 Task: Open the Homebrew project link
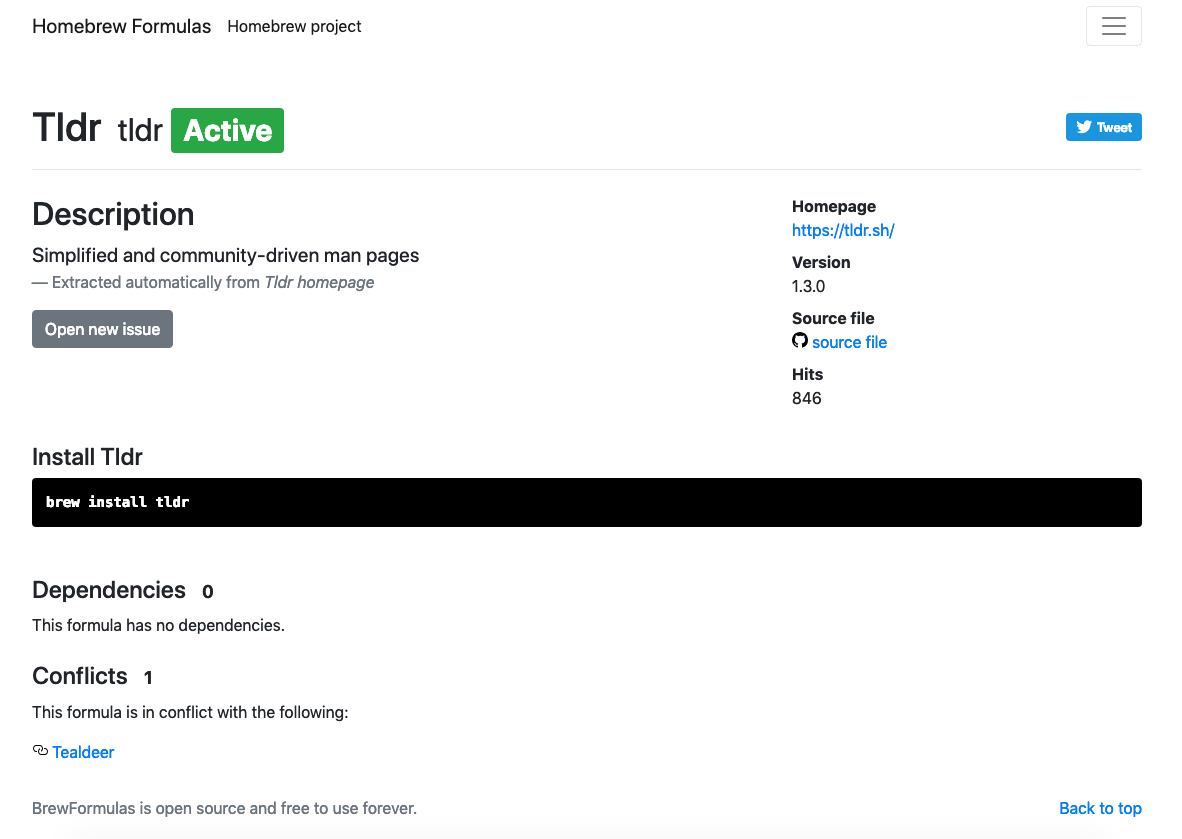pyautogui.click(x=294, y=26)
